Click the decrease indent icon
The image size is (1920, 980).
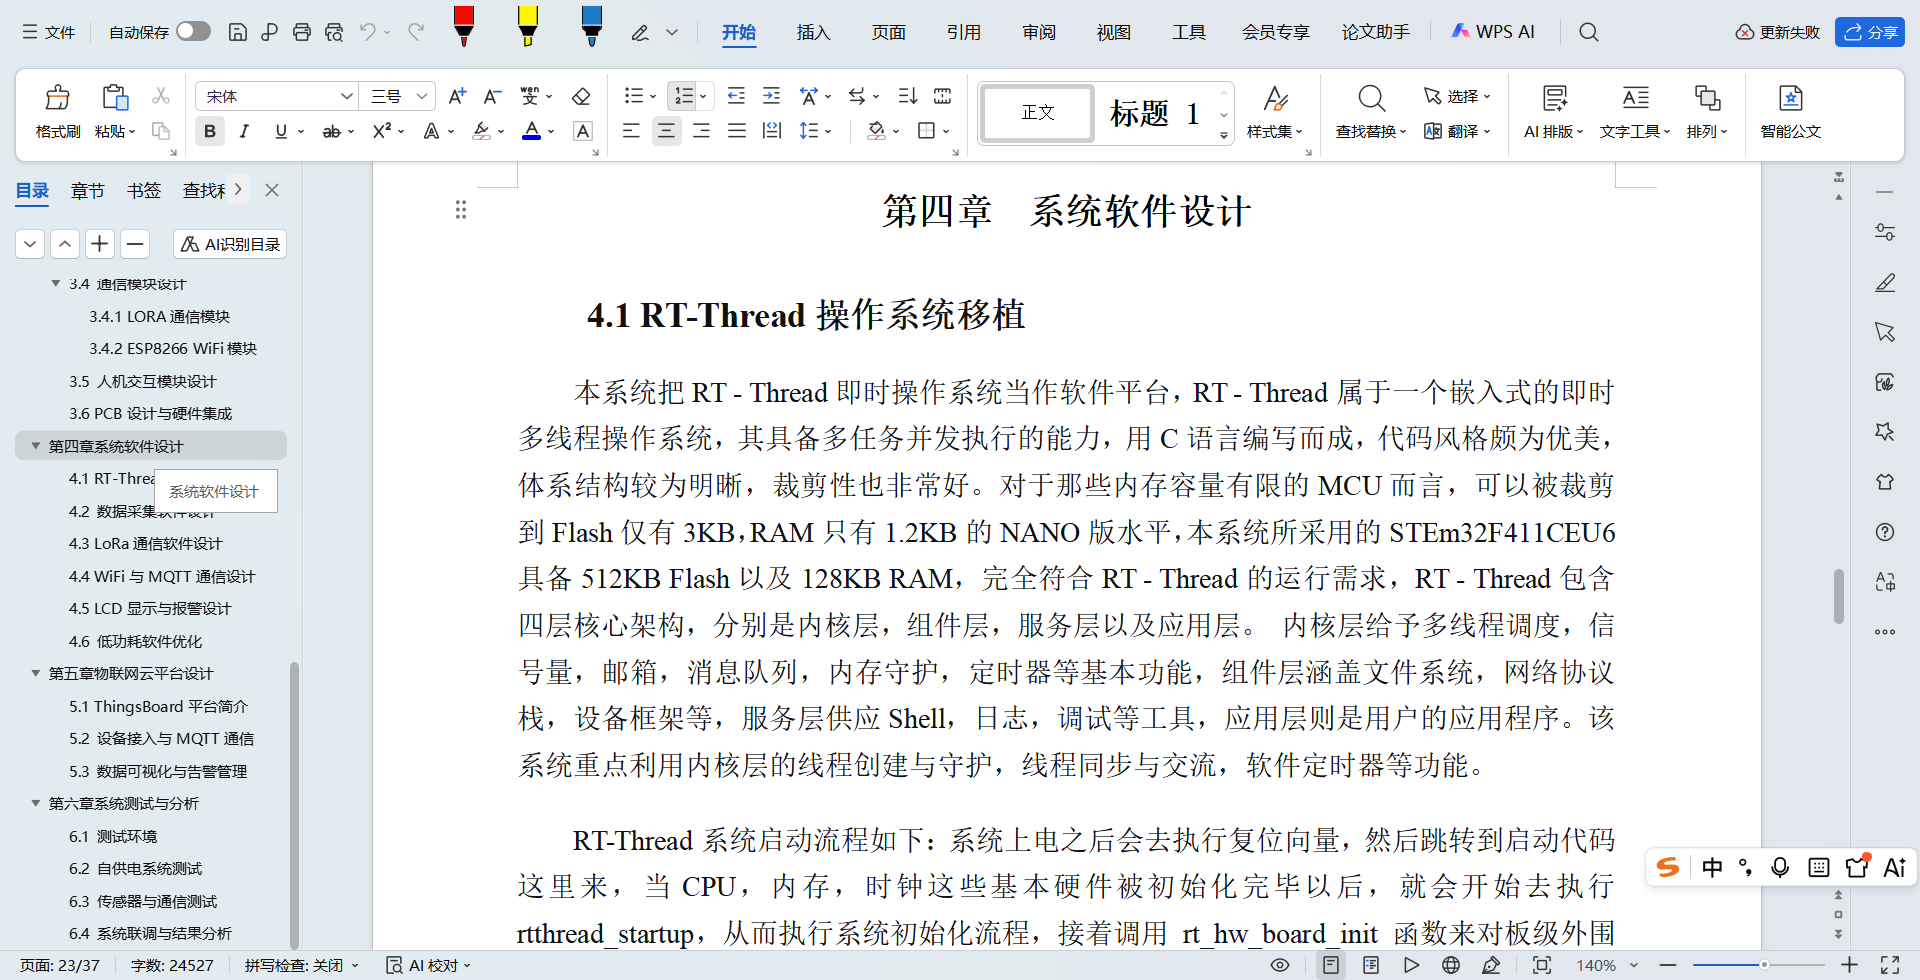point(736,96)
